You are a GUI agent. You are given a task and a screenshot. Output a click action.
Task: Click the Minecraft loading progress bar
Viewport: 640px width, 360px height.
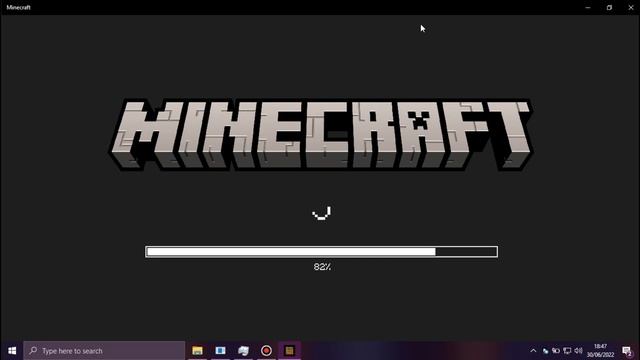pyautogui.click(x=322, y=251)
